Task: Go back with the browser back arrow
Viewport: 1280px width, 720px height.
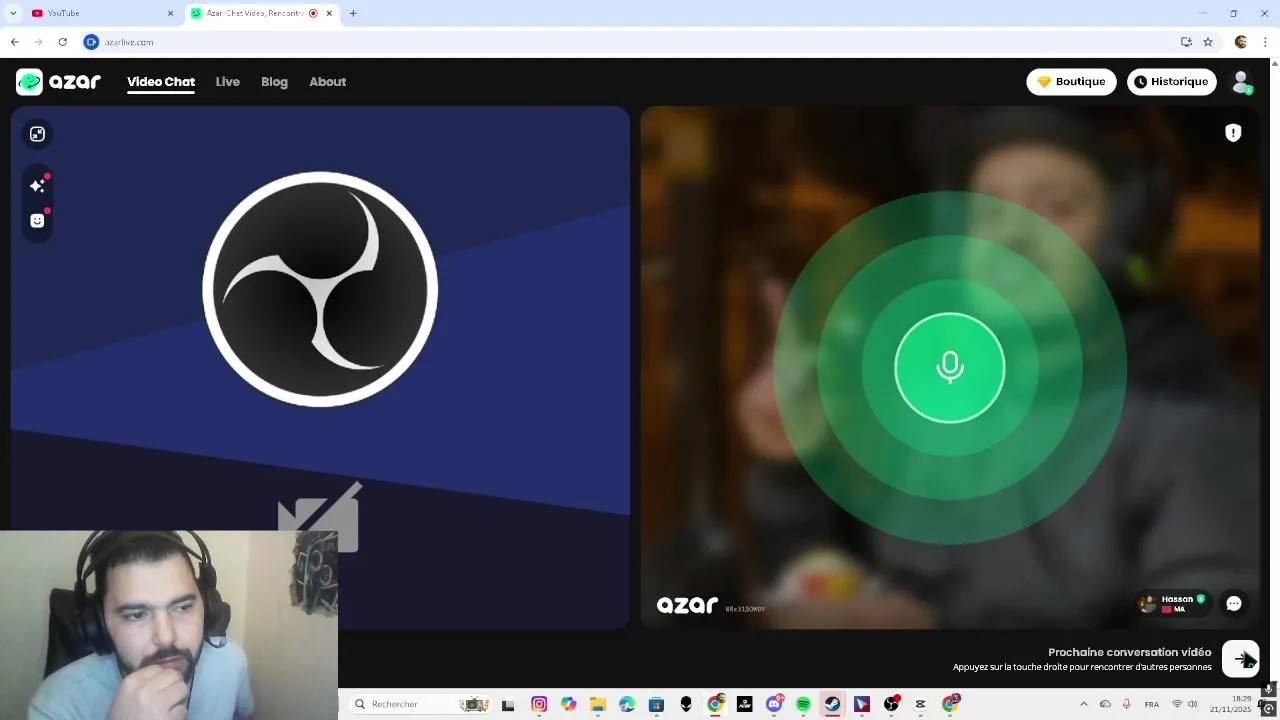Action: pyautogui.click(x=14, y=42)
